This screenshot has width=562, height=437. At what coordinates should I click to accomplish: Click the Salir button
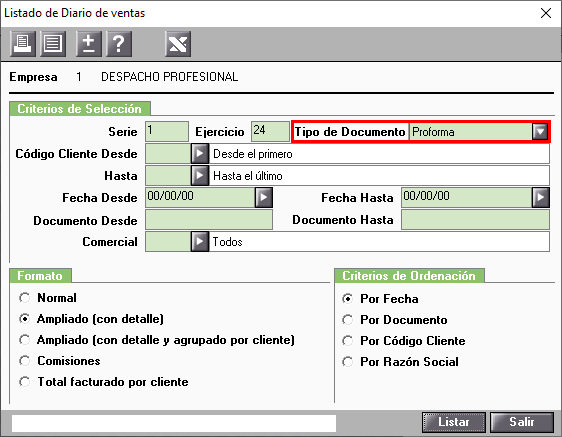[x=522, y=422]
